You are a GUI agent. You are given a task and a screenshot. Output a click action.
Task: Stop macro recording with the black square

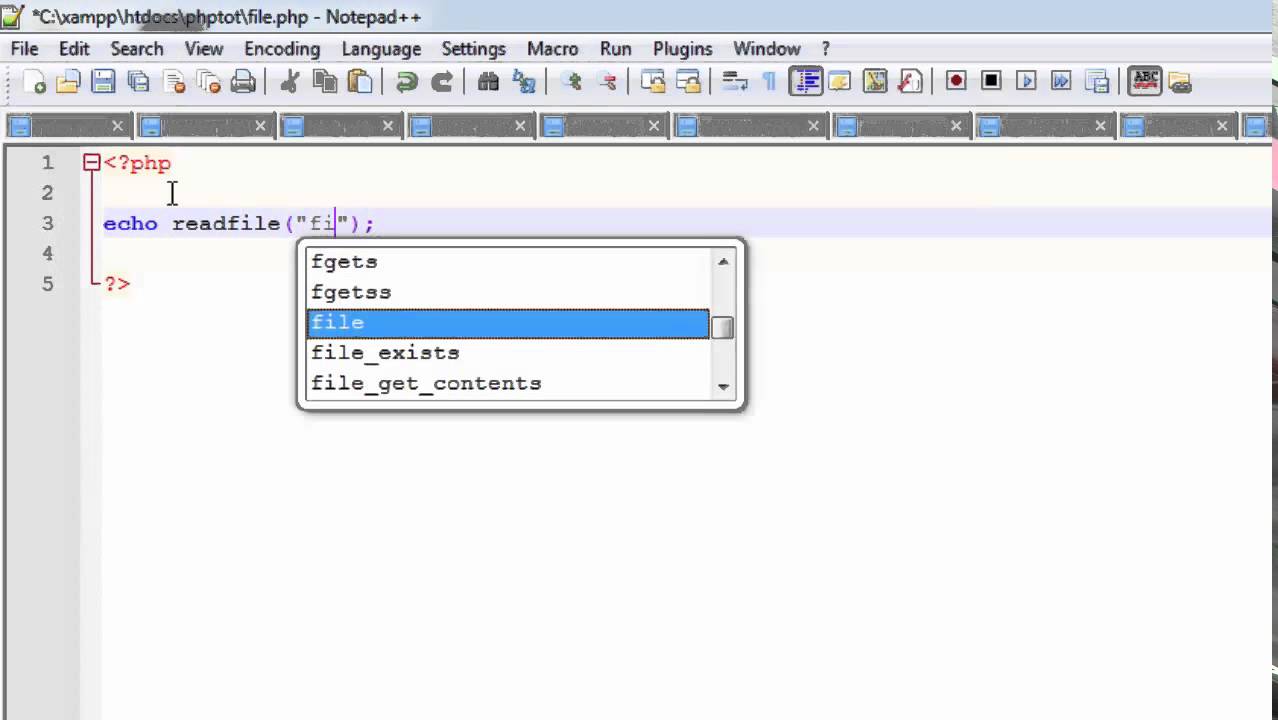pyautogui.click(x=991, y=82)
